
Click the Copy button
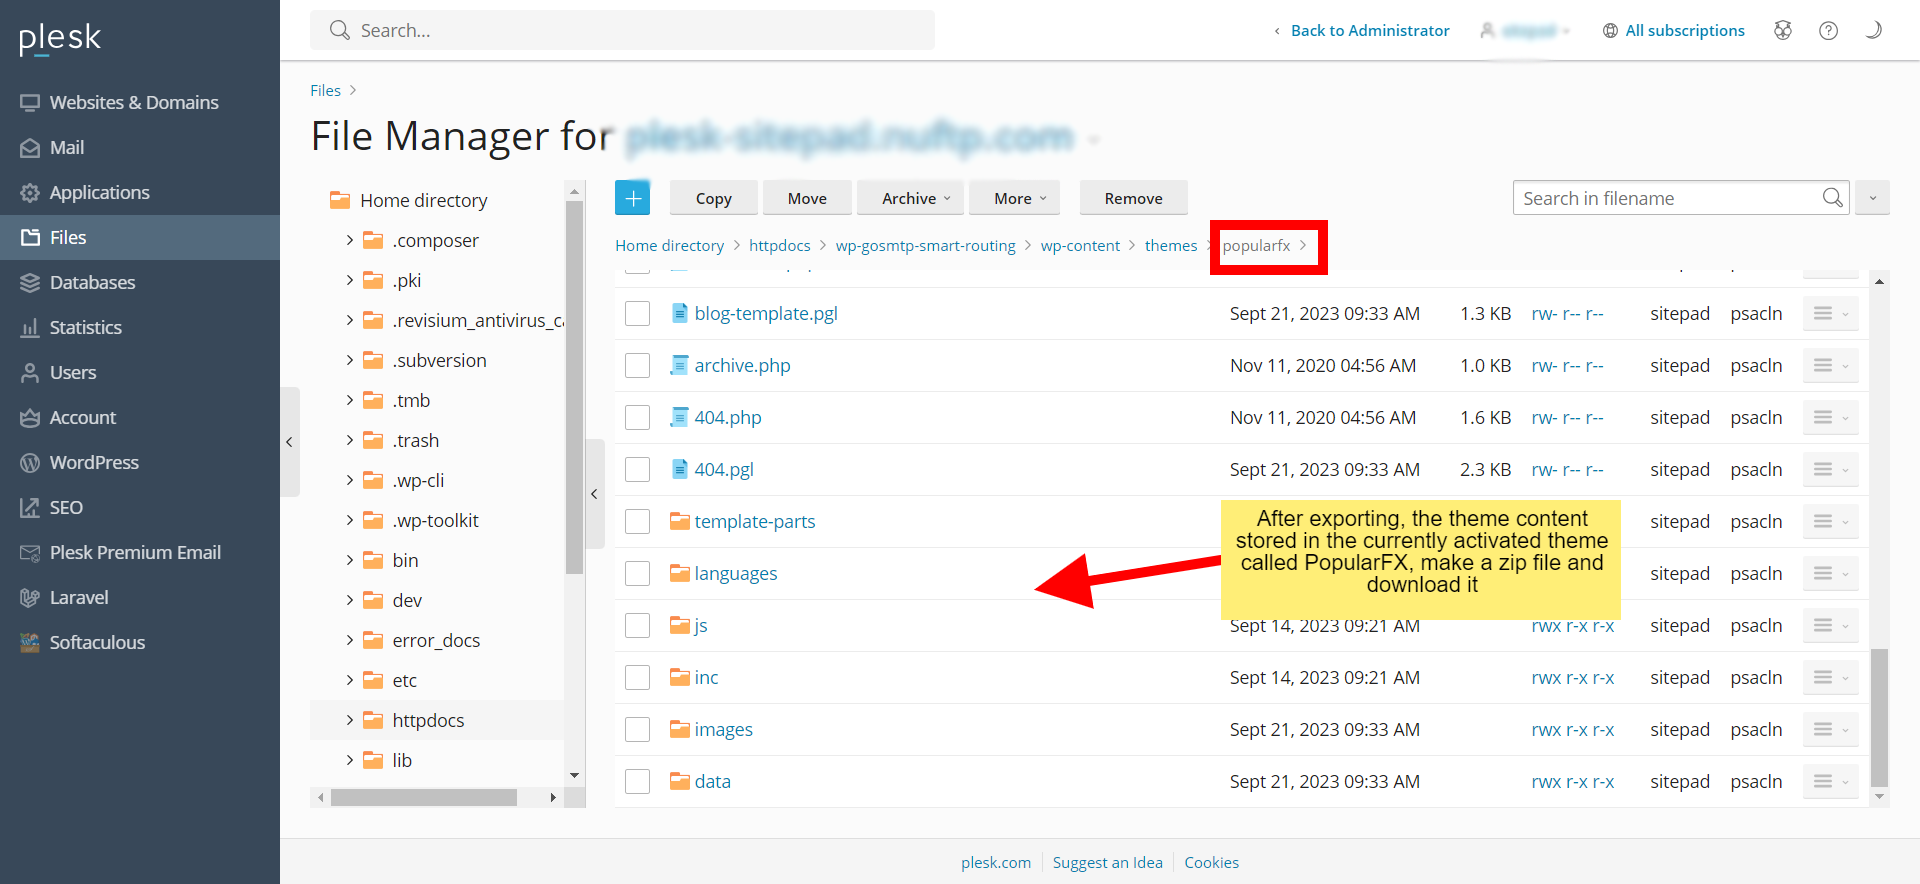coord(713,198)
